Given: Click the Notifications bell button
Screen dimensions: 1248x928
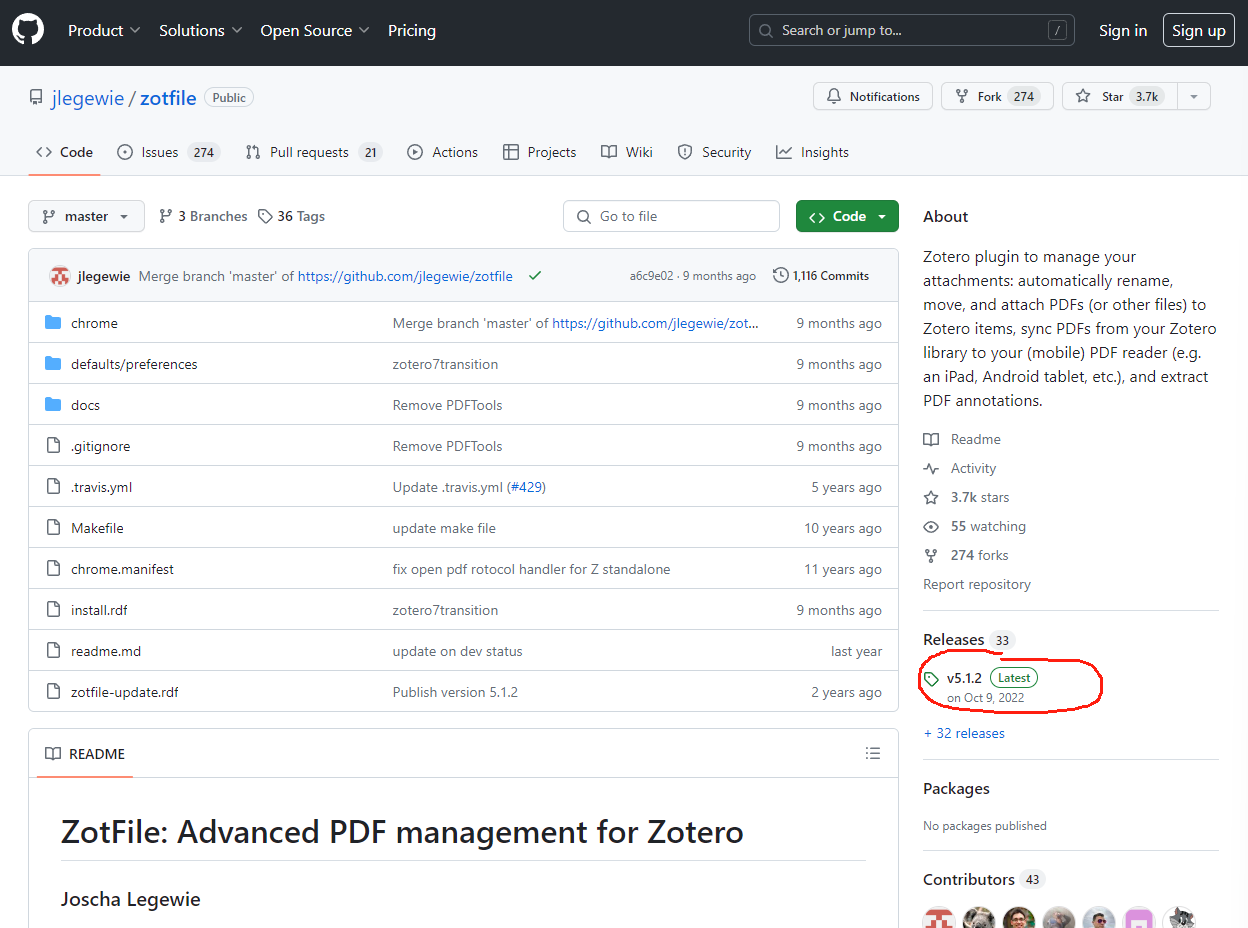Looking at the screenshot, I should pos(873,97).
